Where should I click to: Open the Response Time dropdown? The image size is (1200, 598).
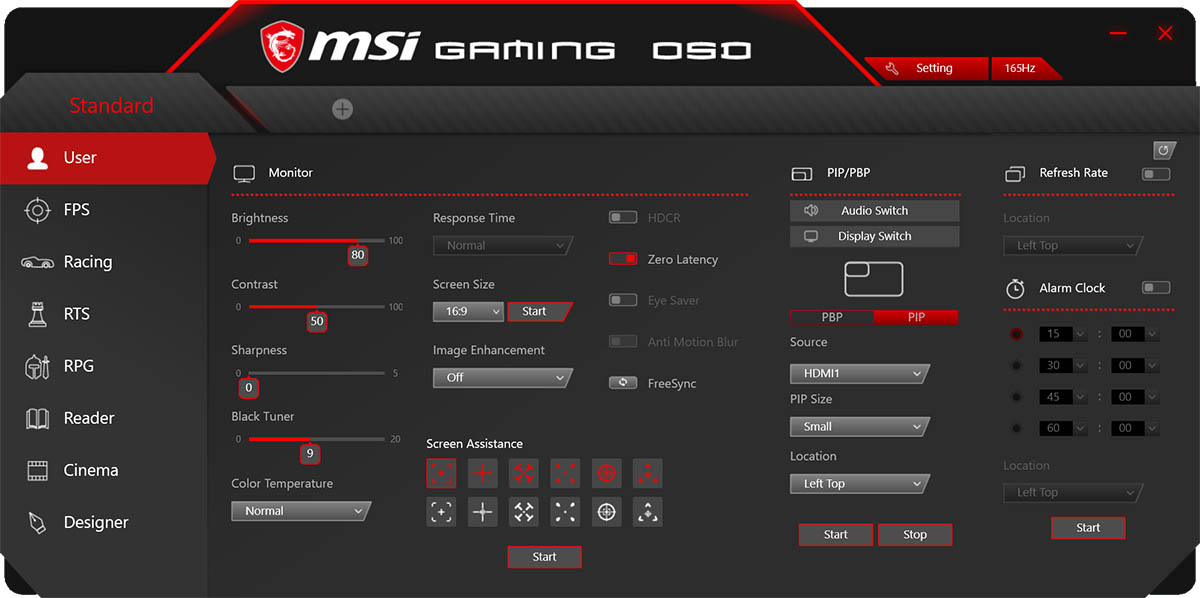tap(502, 245)
